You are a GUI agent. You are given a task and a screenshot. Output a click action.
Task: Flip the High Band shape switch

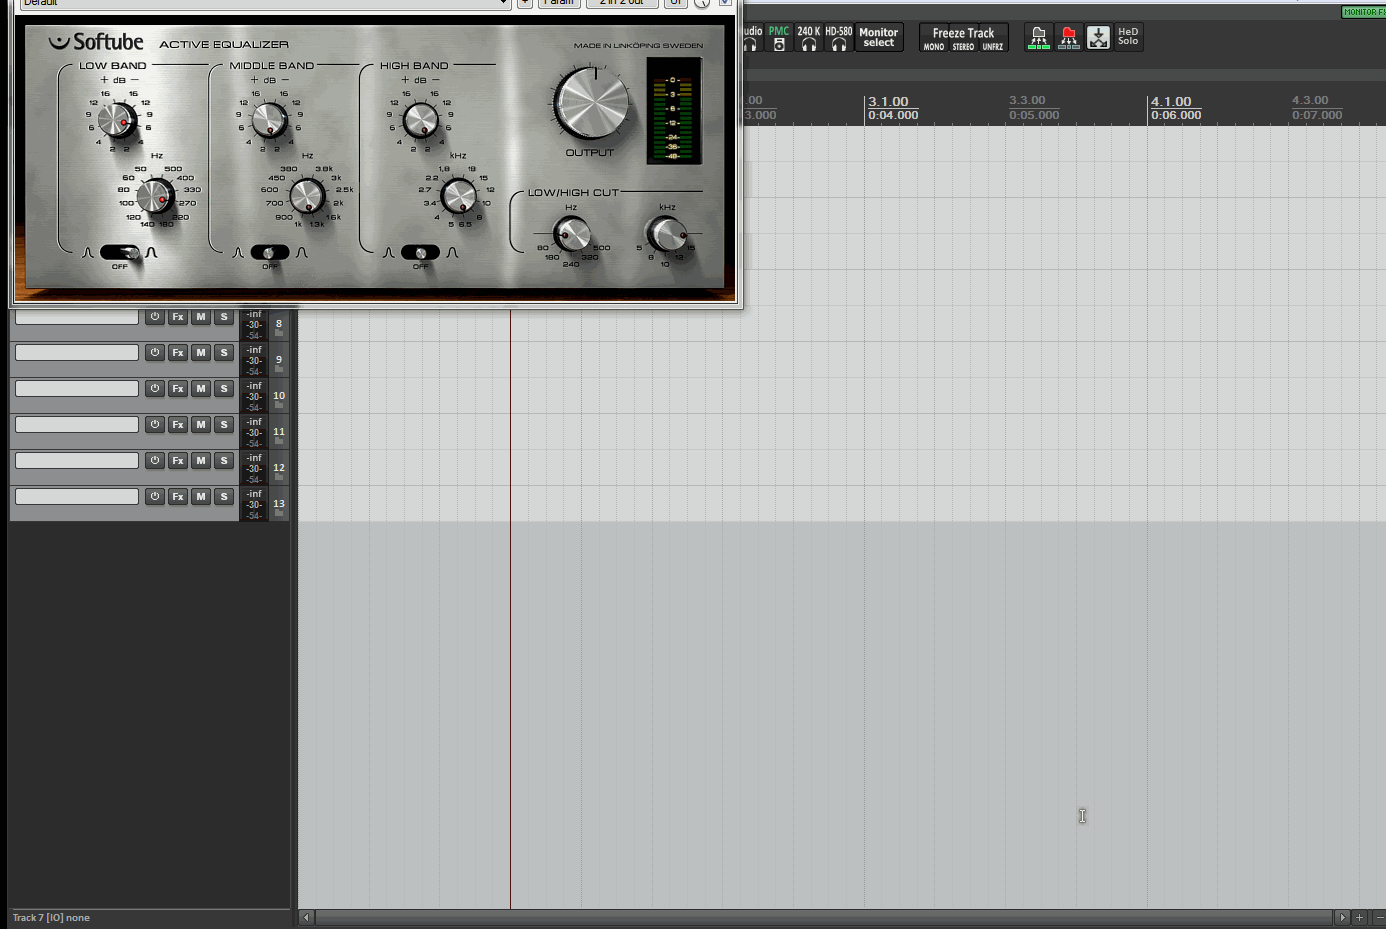pyautogui.click(x=420, y=253)
